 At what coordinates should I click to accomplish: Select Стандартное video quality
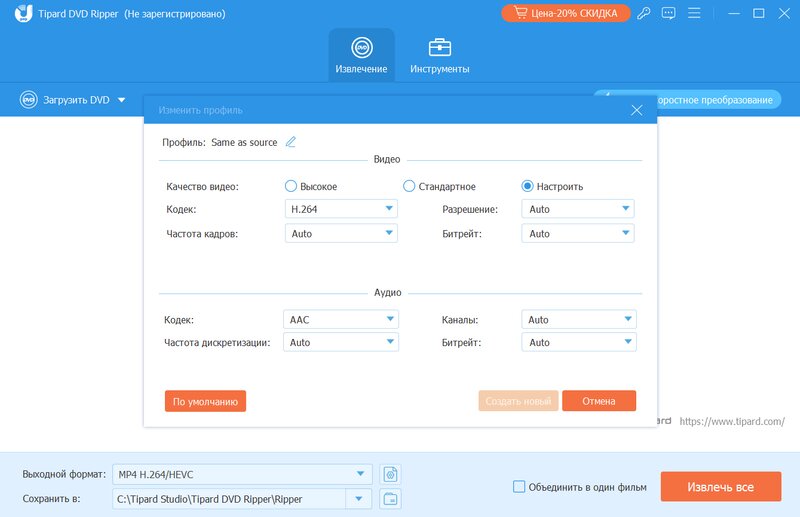pos(409,186)
